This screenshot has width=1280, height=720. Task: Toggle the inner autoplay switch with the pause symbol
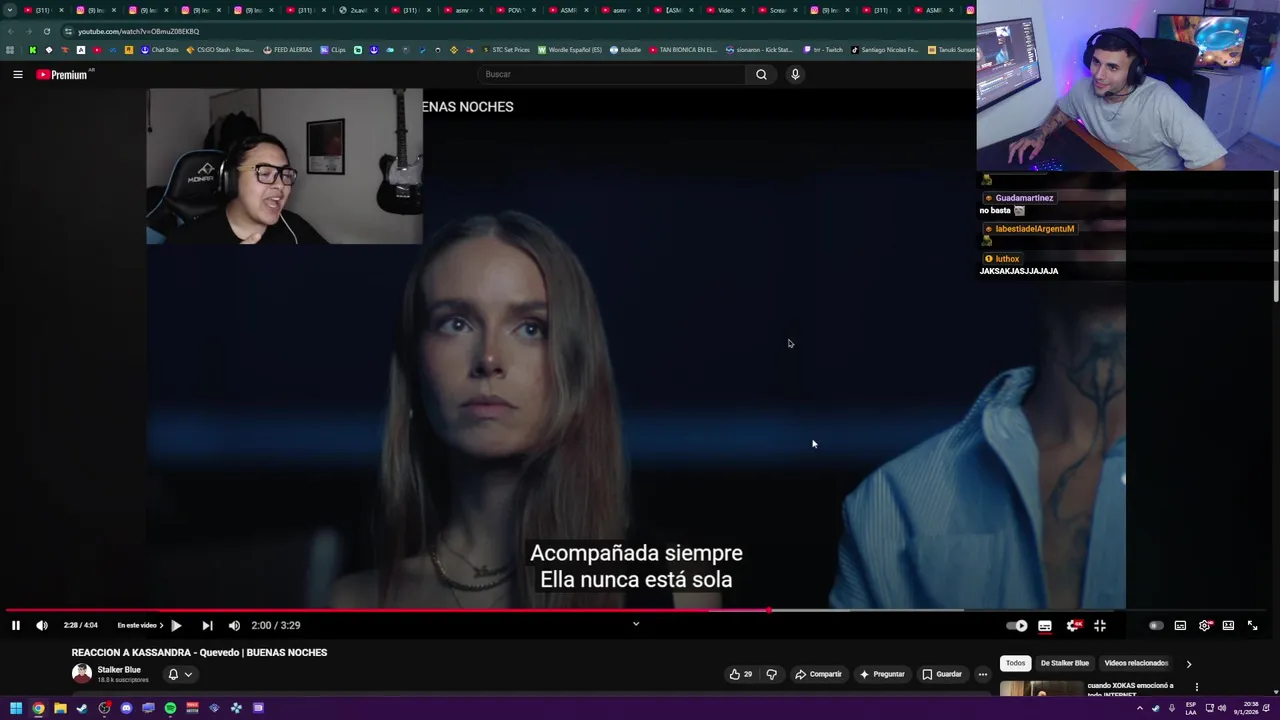point(1155,626)
